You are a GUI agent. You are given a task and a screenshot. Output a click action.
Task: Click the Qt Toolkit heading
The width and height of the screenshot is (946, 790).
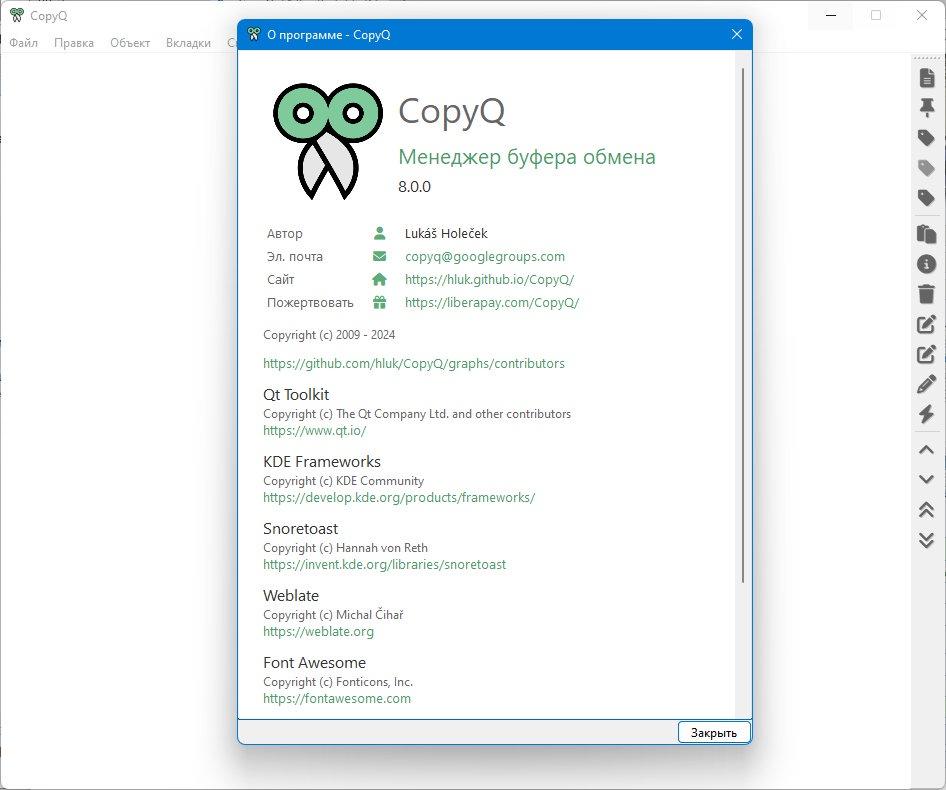pos(296,395)
